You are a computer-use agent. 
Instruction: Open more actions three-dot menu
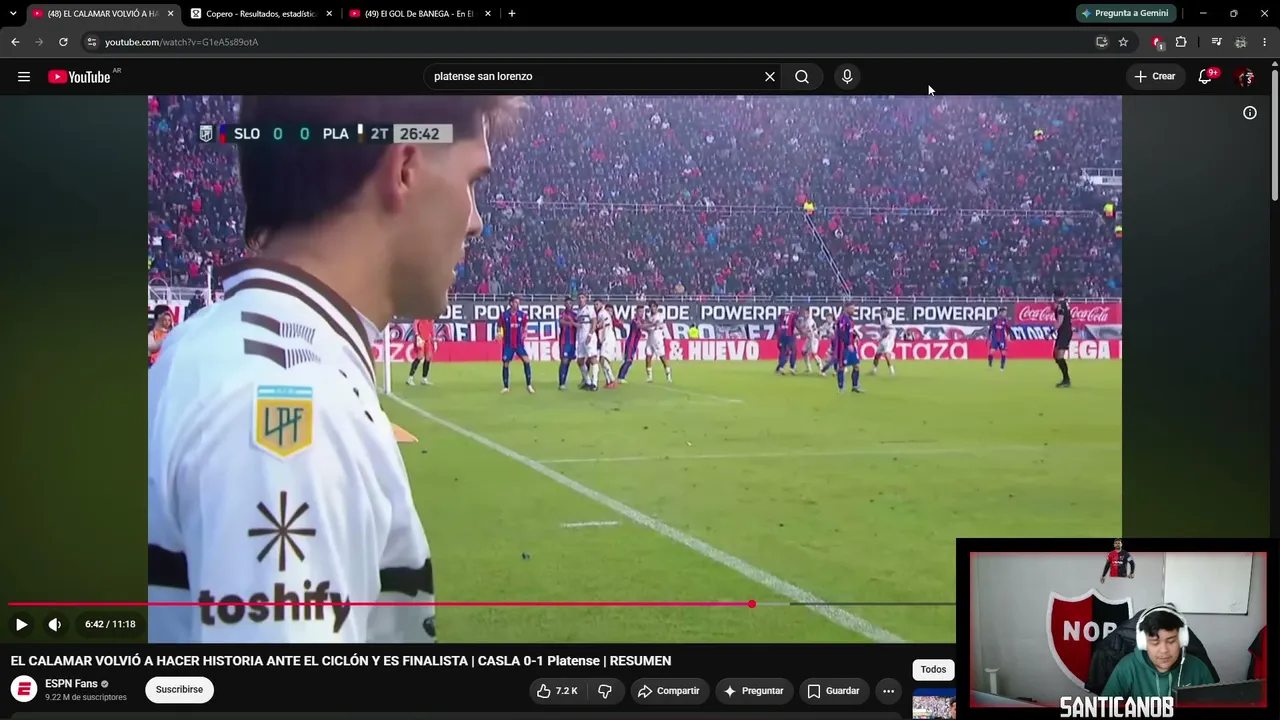(x=888, y=691)
